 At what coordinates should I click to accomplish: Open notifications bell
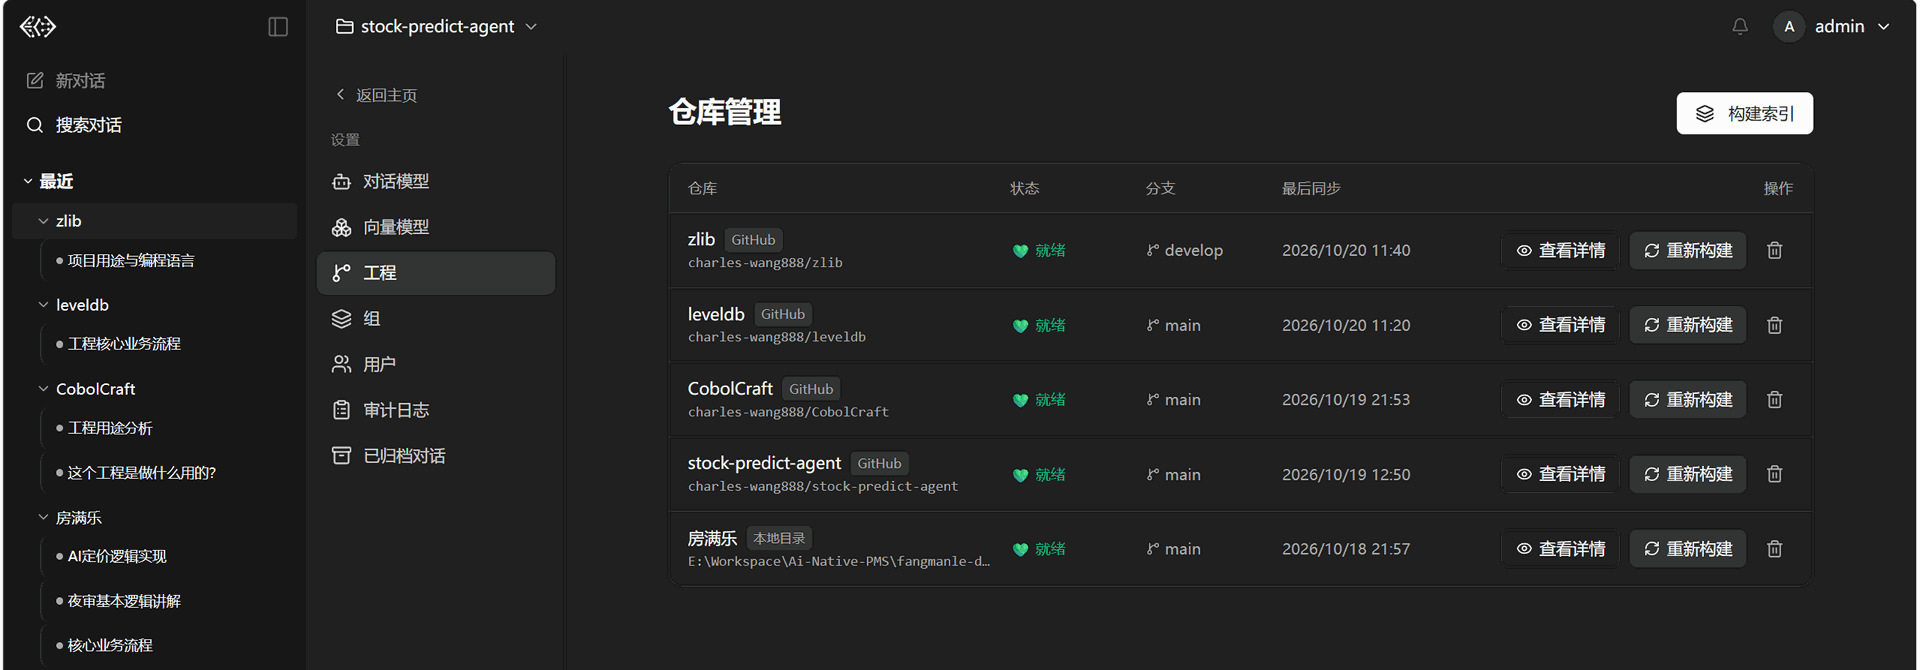click(x=1740, y=27)
